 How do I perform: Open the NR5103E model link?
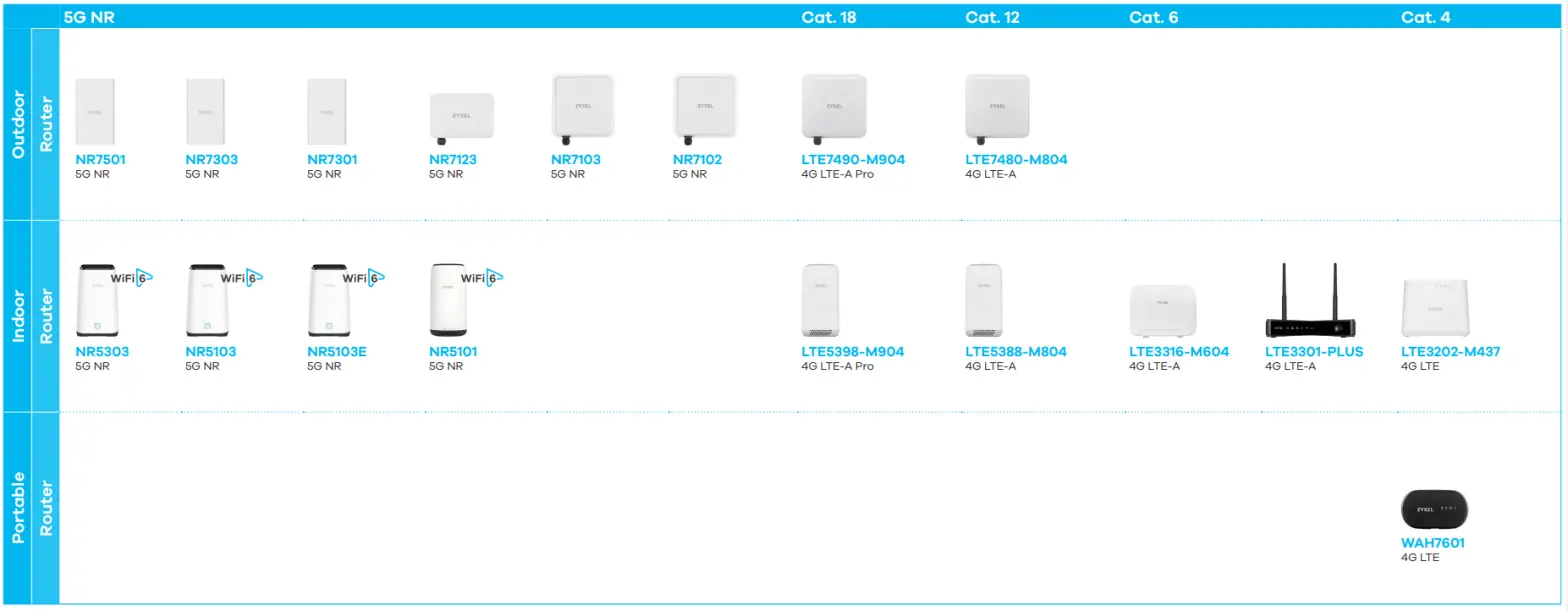pos(338,352)
